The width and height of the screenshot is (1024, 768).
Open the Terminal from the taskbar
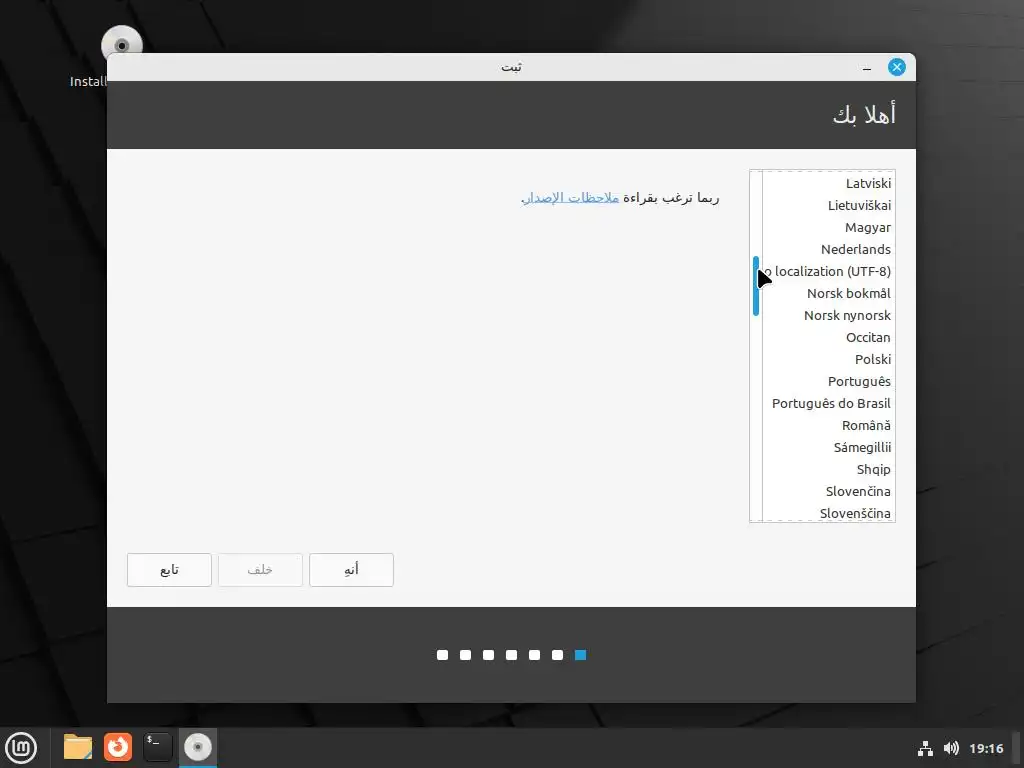[157, 747]
